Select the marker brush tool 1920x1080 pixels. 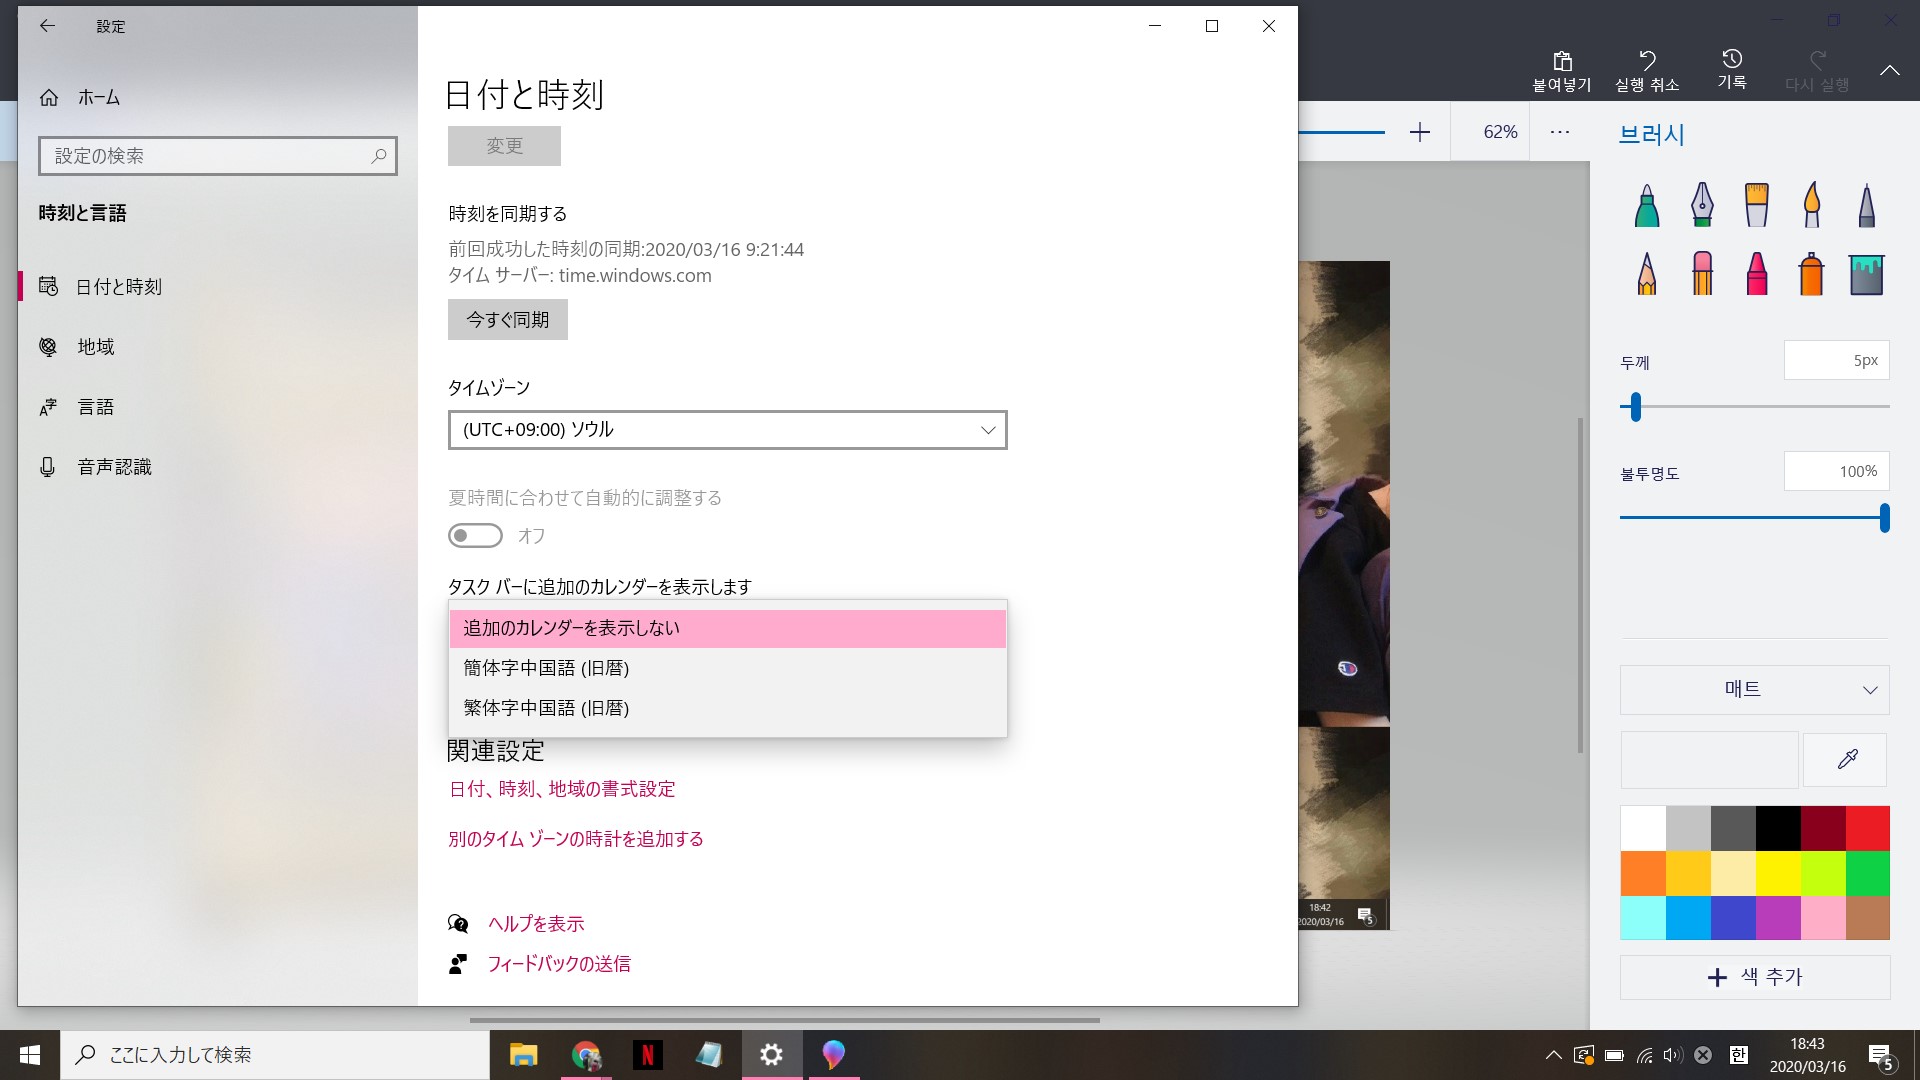pyautogui.click(x=1646, y=206)
